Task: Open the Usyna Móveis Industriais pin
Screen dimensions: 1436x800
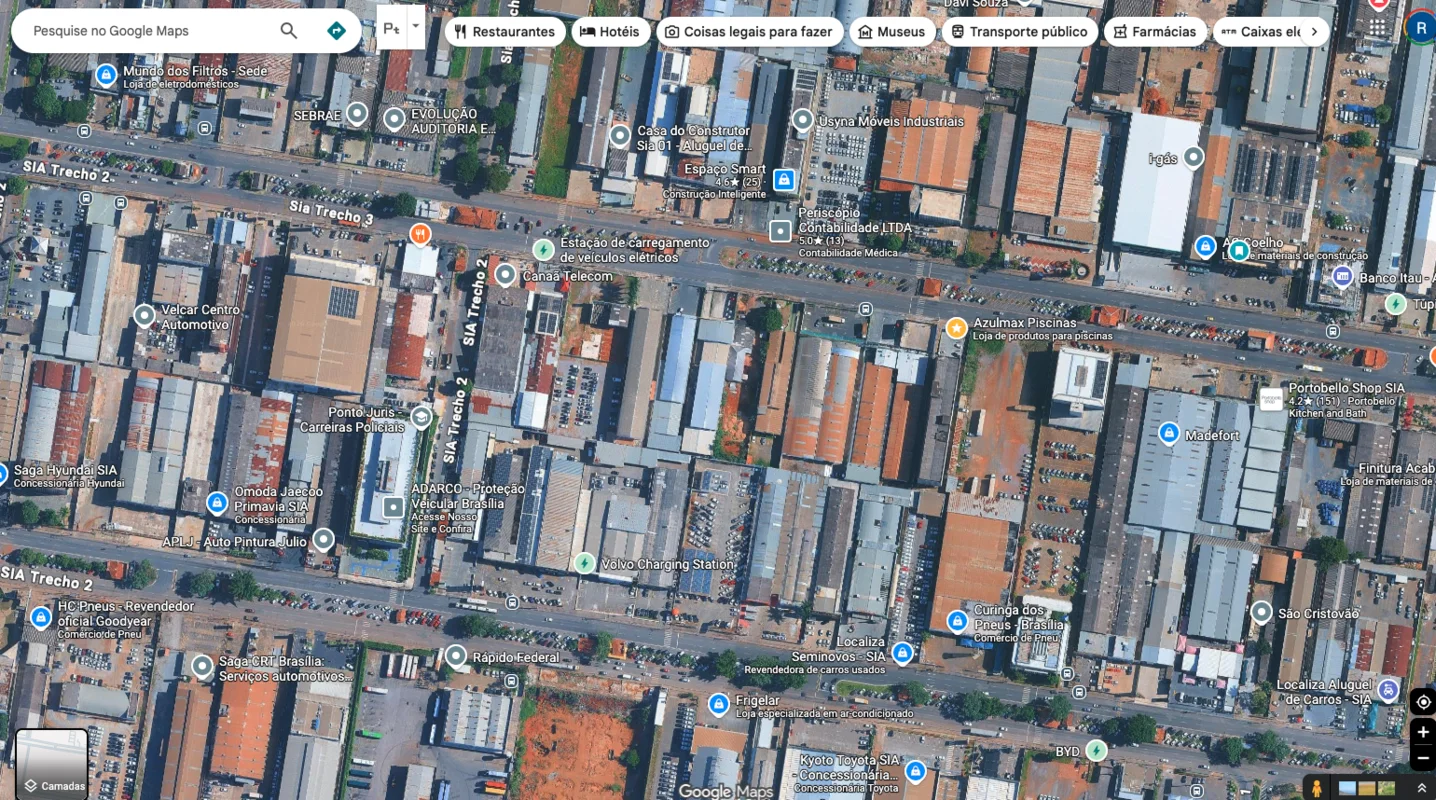Action: tap(802, 120)
